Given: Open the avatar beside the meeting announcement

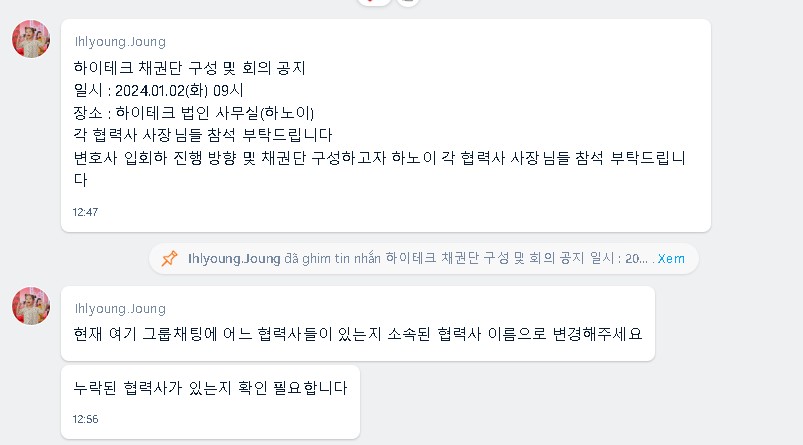Looking at the screenshot, I should [31, 39].
